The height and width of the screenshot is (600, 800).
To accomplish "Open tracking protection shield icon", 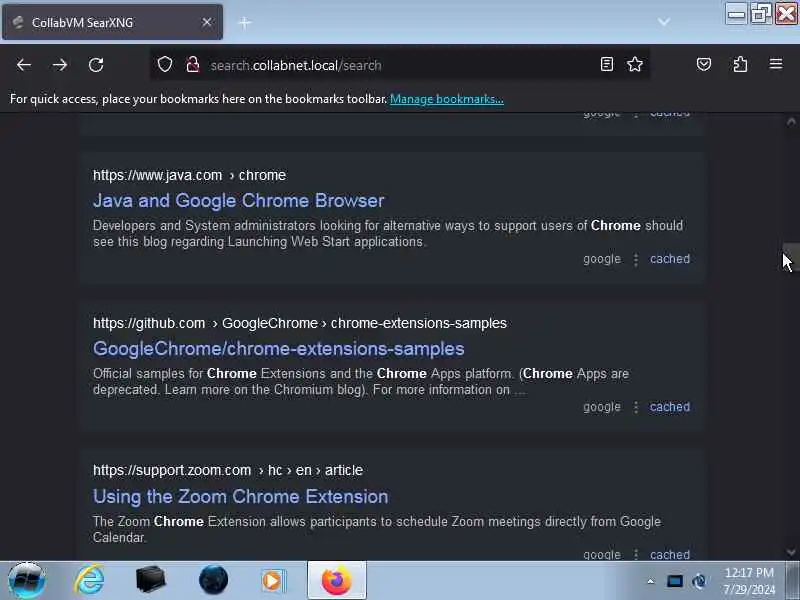I will [x=165, y=64].
